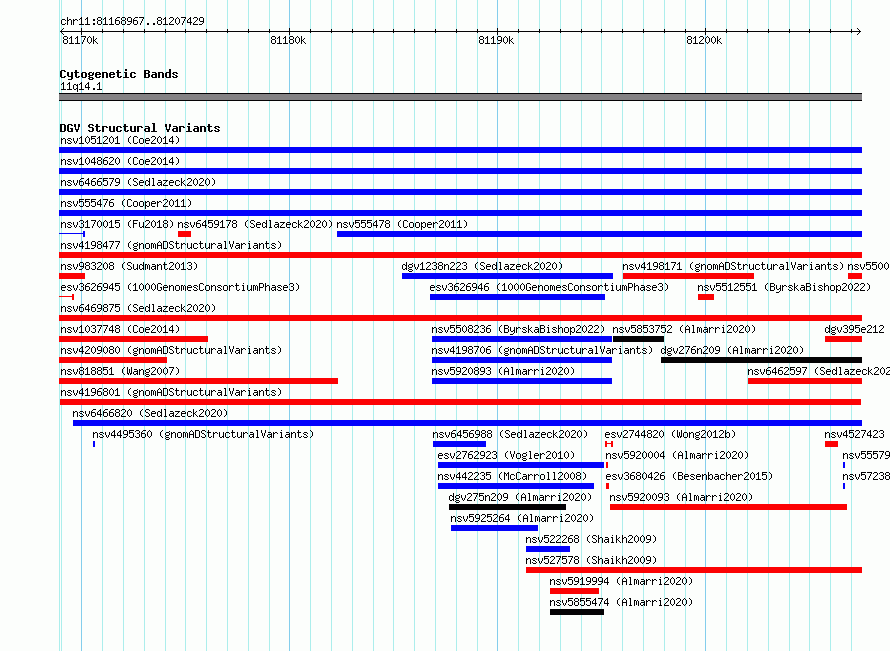Open nsv818851 (Wang2007) label
Screen dimensions: 890x651
point(120,371)
